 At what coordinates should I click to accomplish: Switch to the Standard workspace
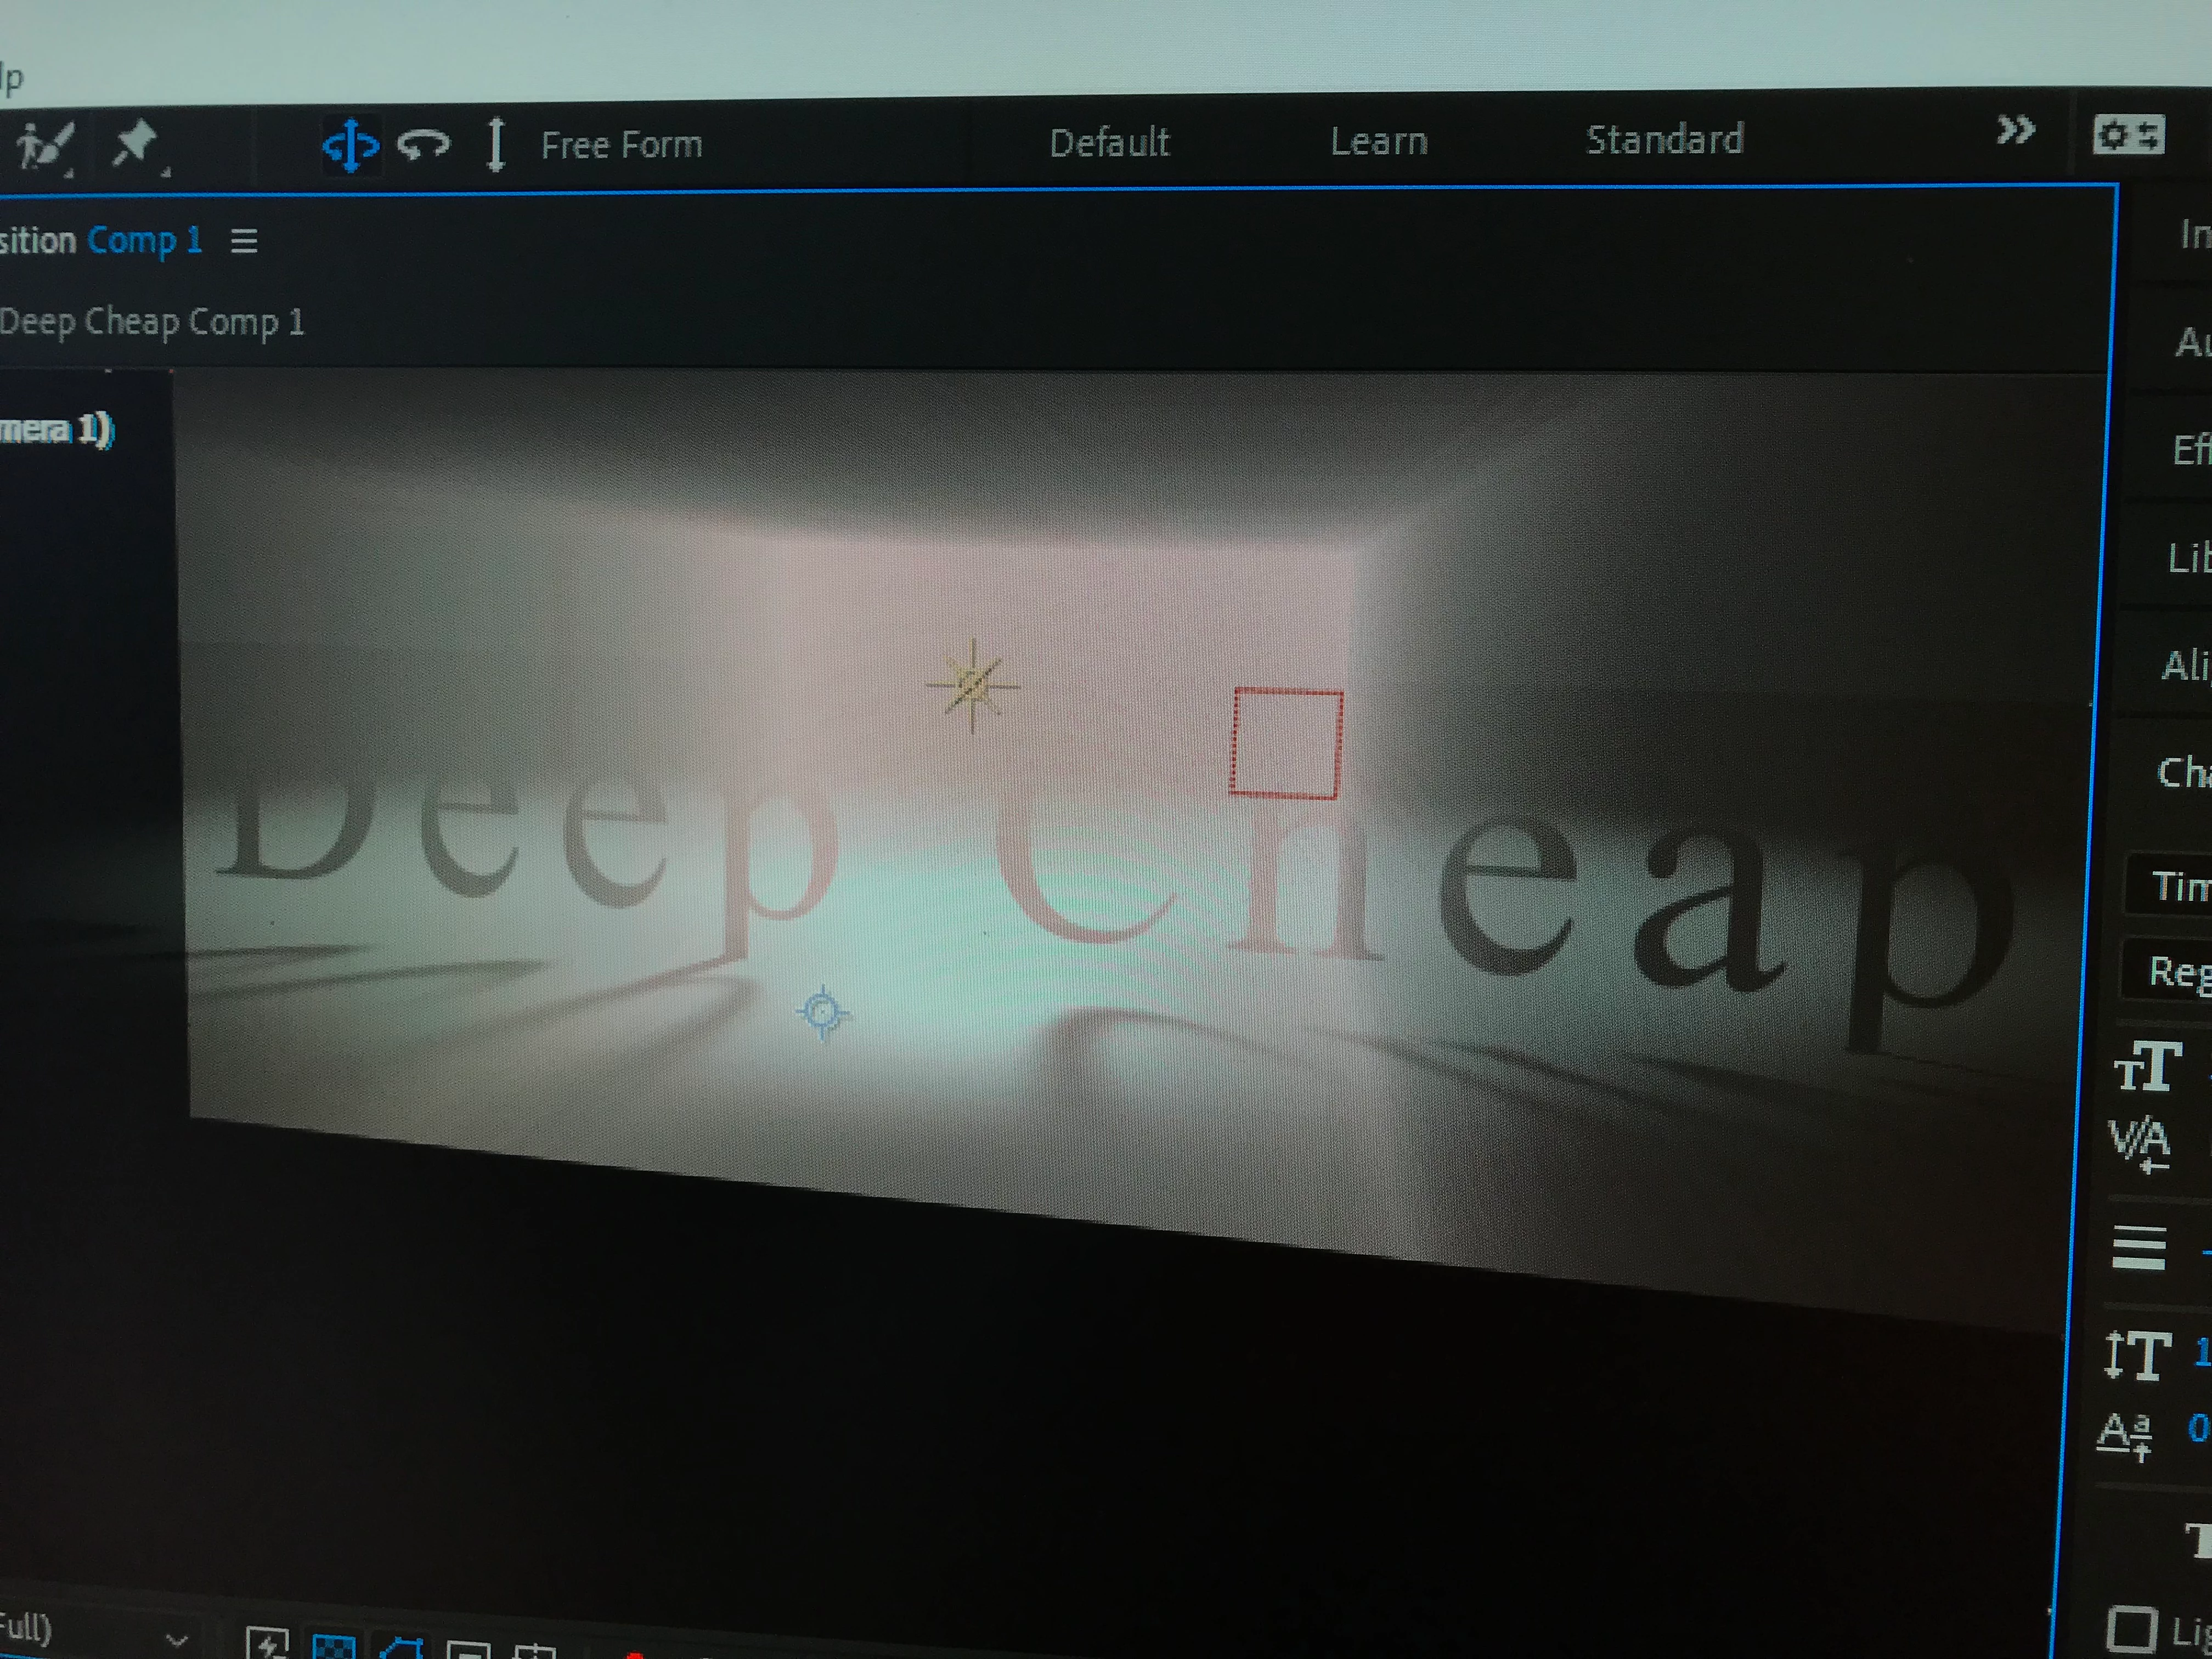coord(1664,140)
